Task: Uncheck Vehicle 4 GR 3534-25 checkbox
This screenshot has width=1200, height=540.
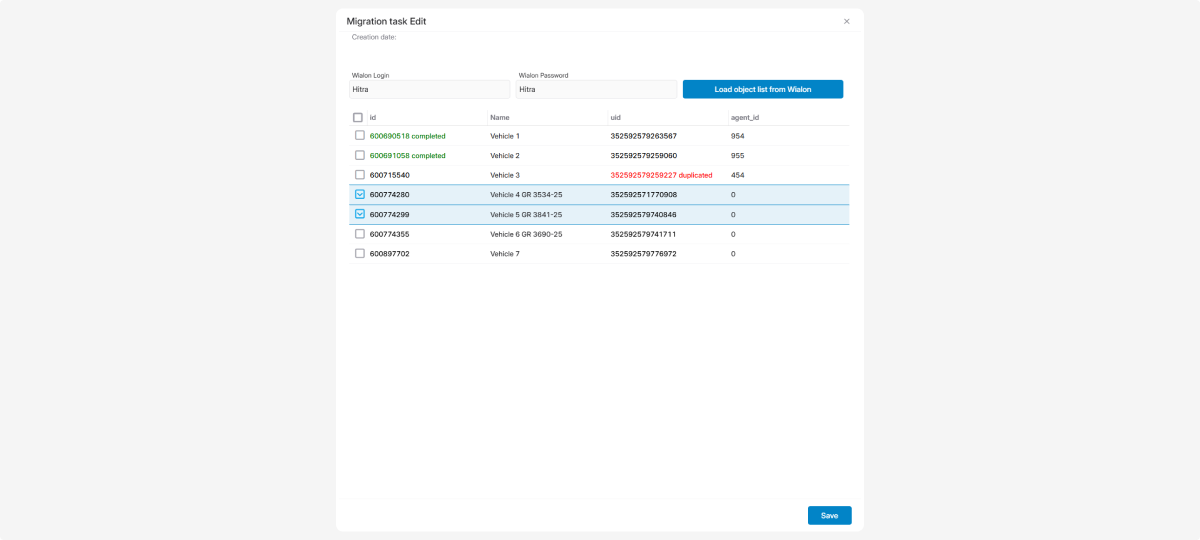Action: [360, 195]
